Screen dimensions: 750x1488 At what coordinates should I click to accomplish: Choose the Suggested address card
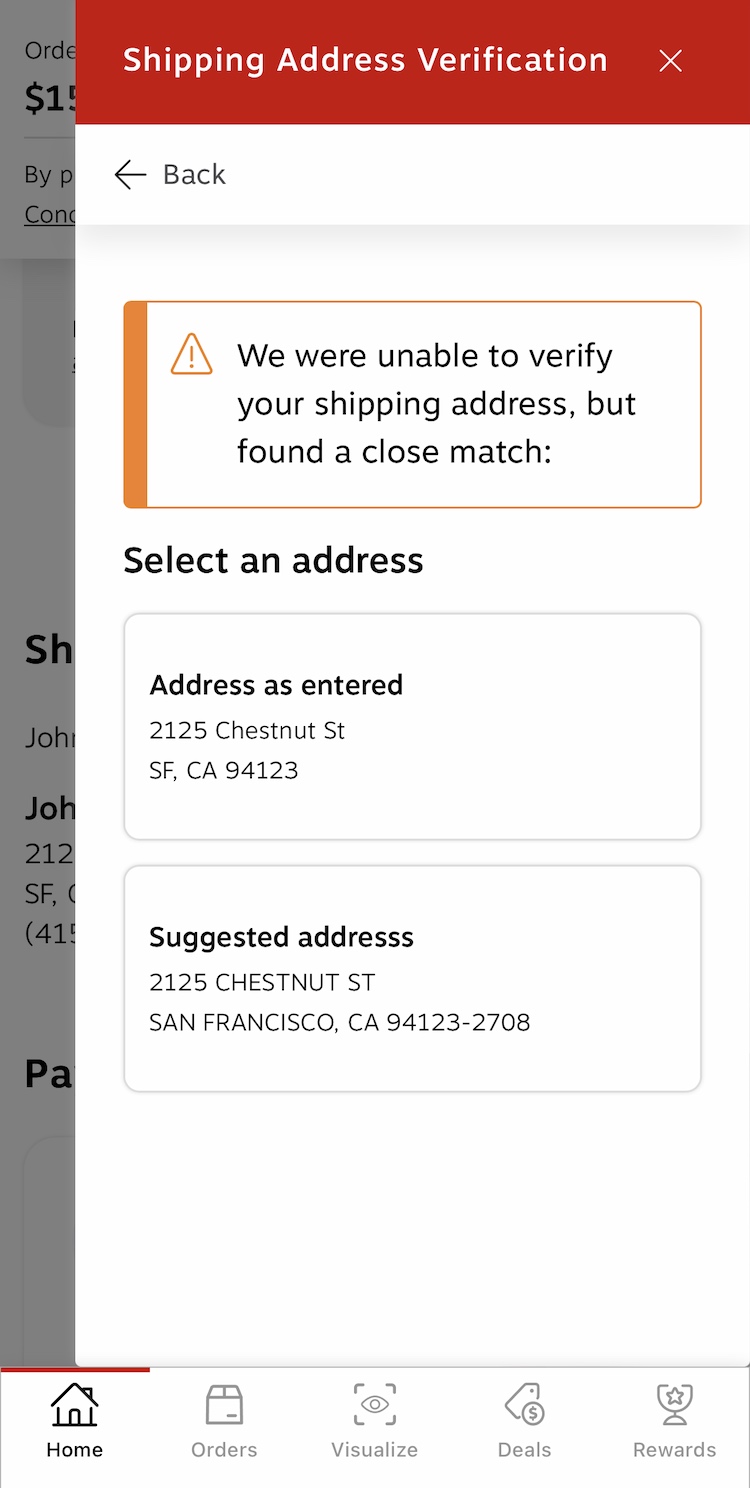(412, 978)
